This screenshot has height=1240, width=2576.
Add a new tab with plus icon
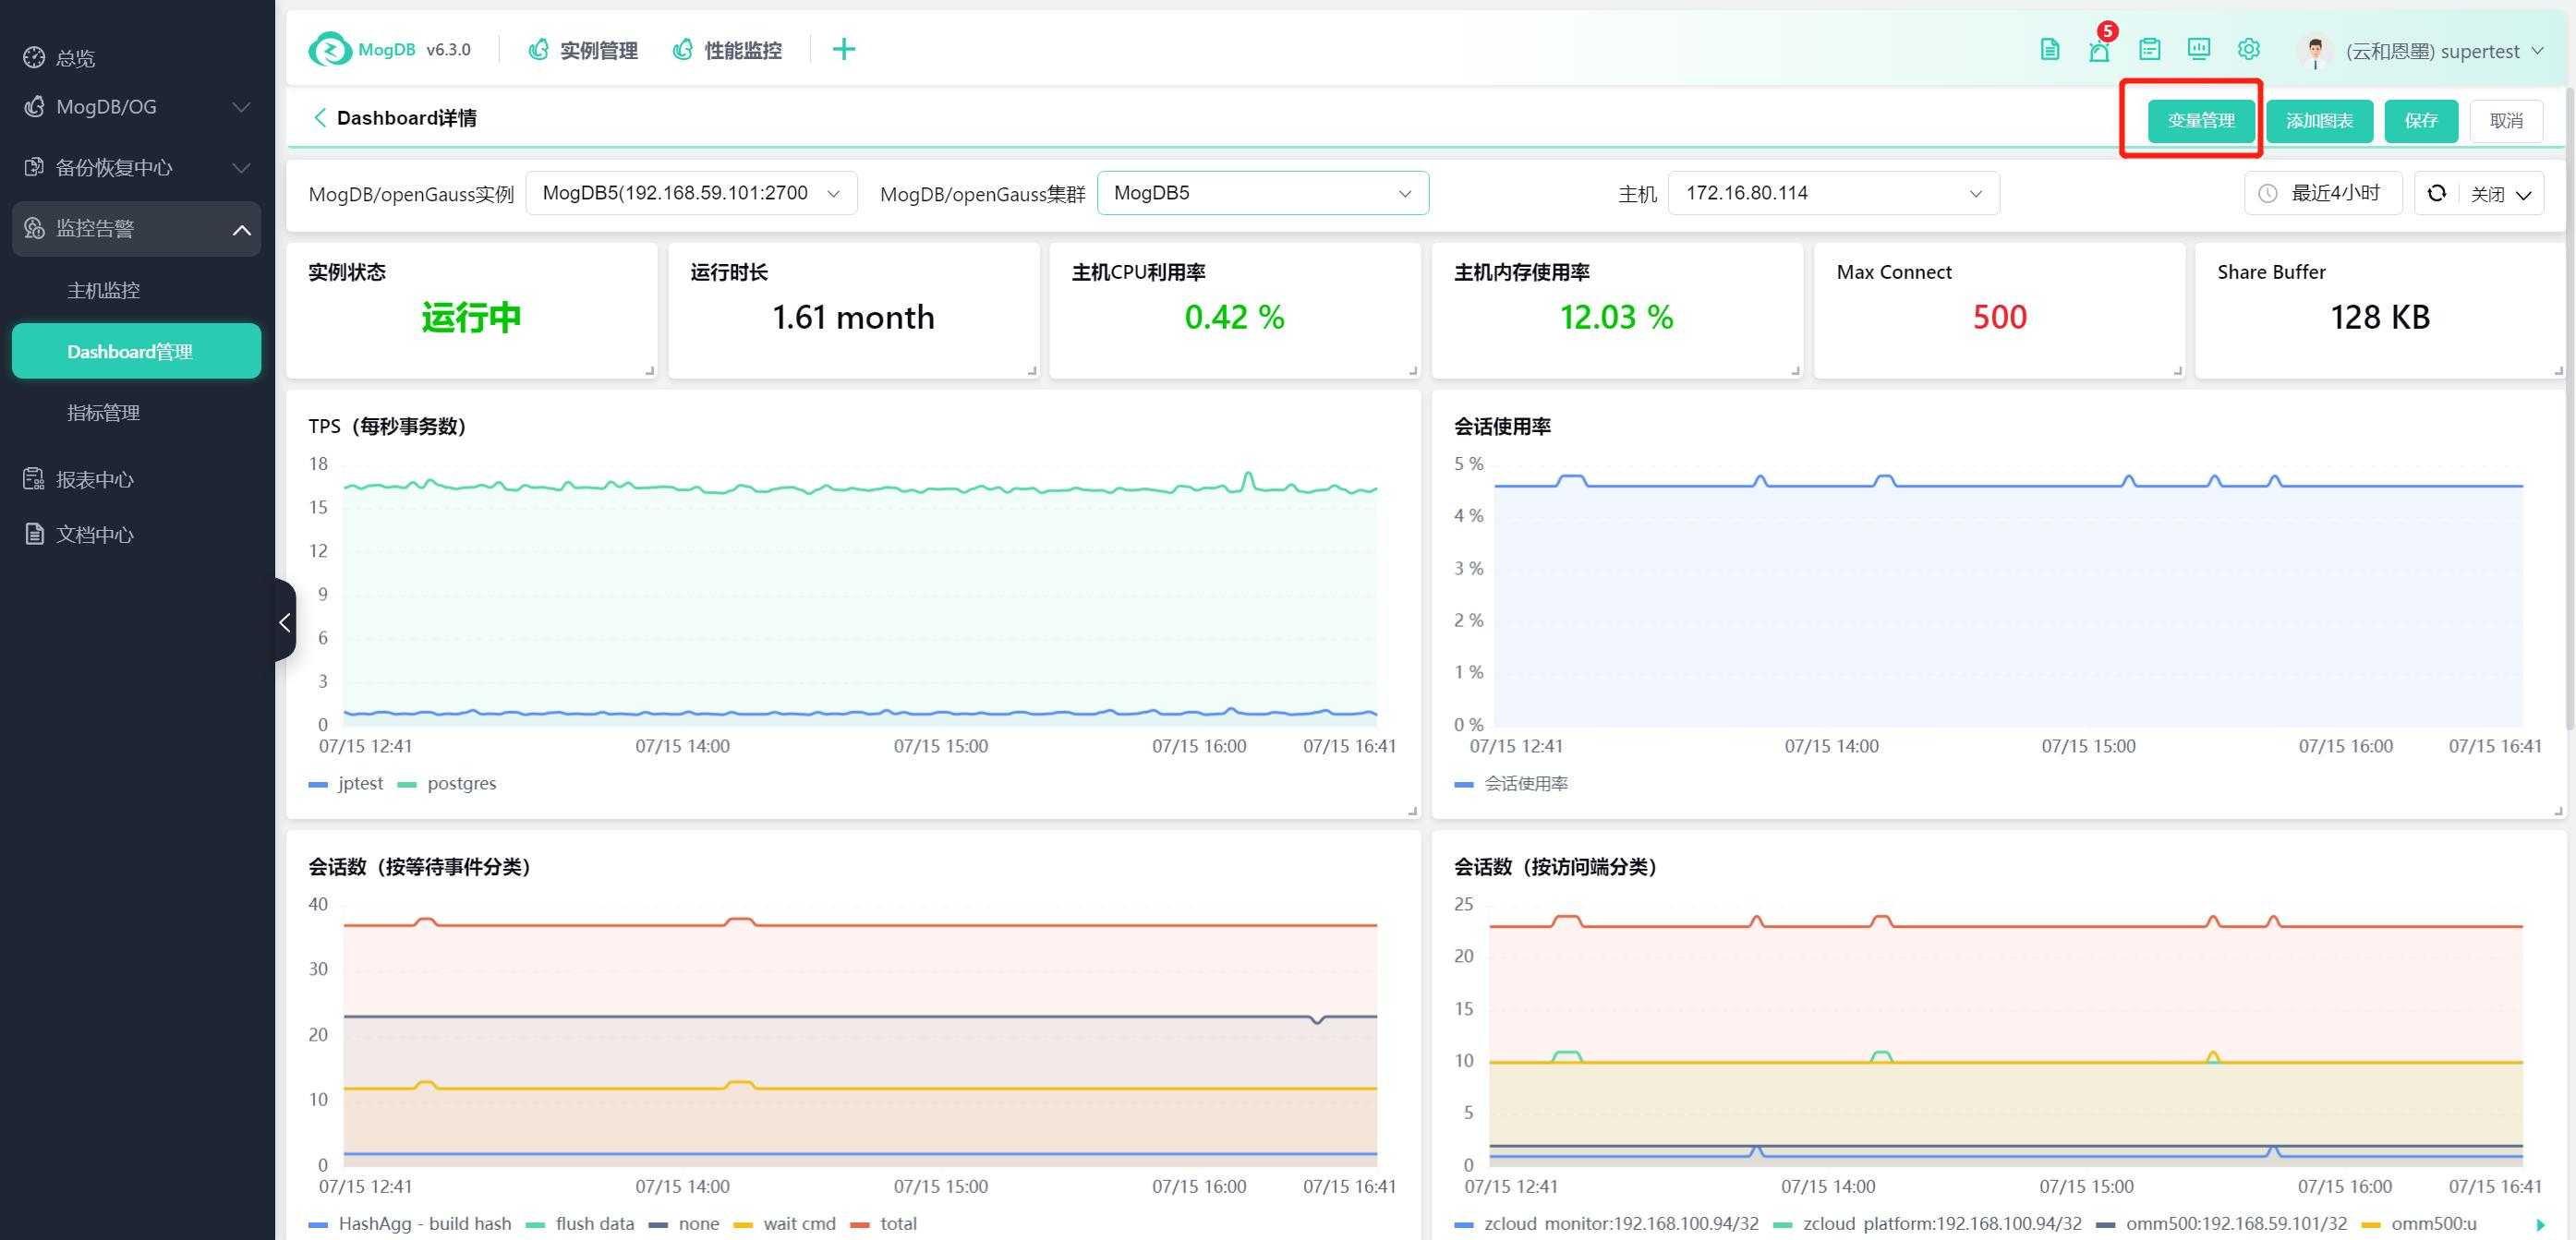tap(844, 49)
